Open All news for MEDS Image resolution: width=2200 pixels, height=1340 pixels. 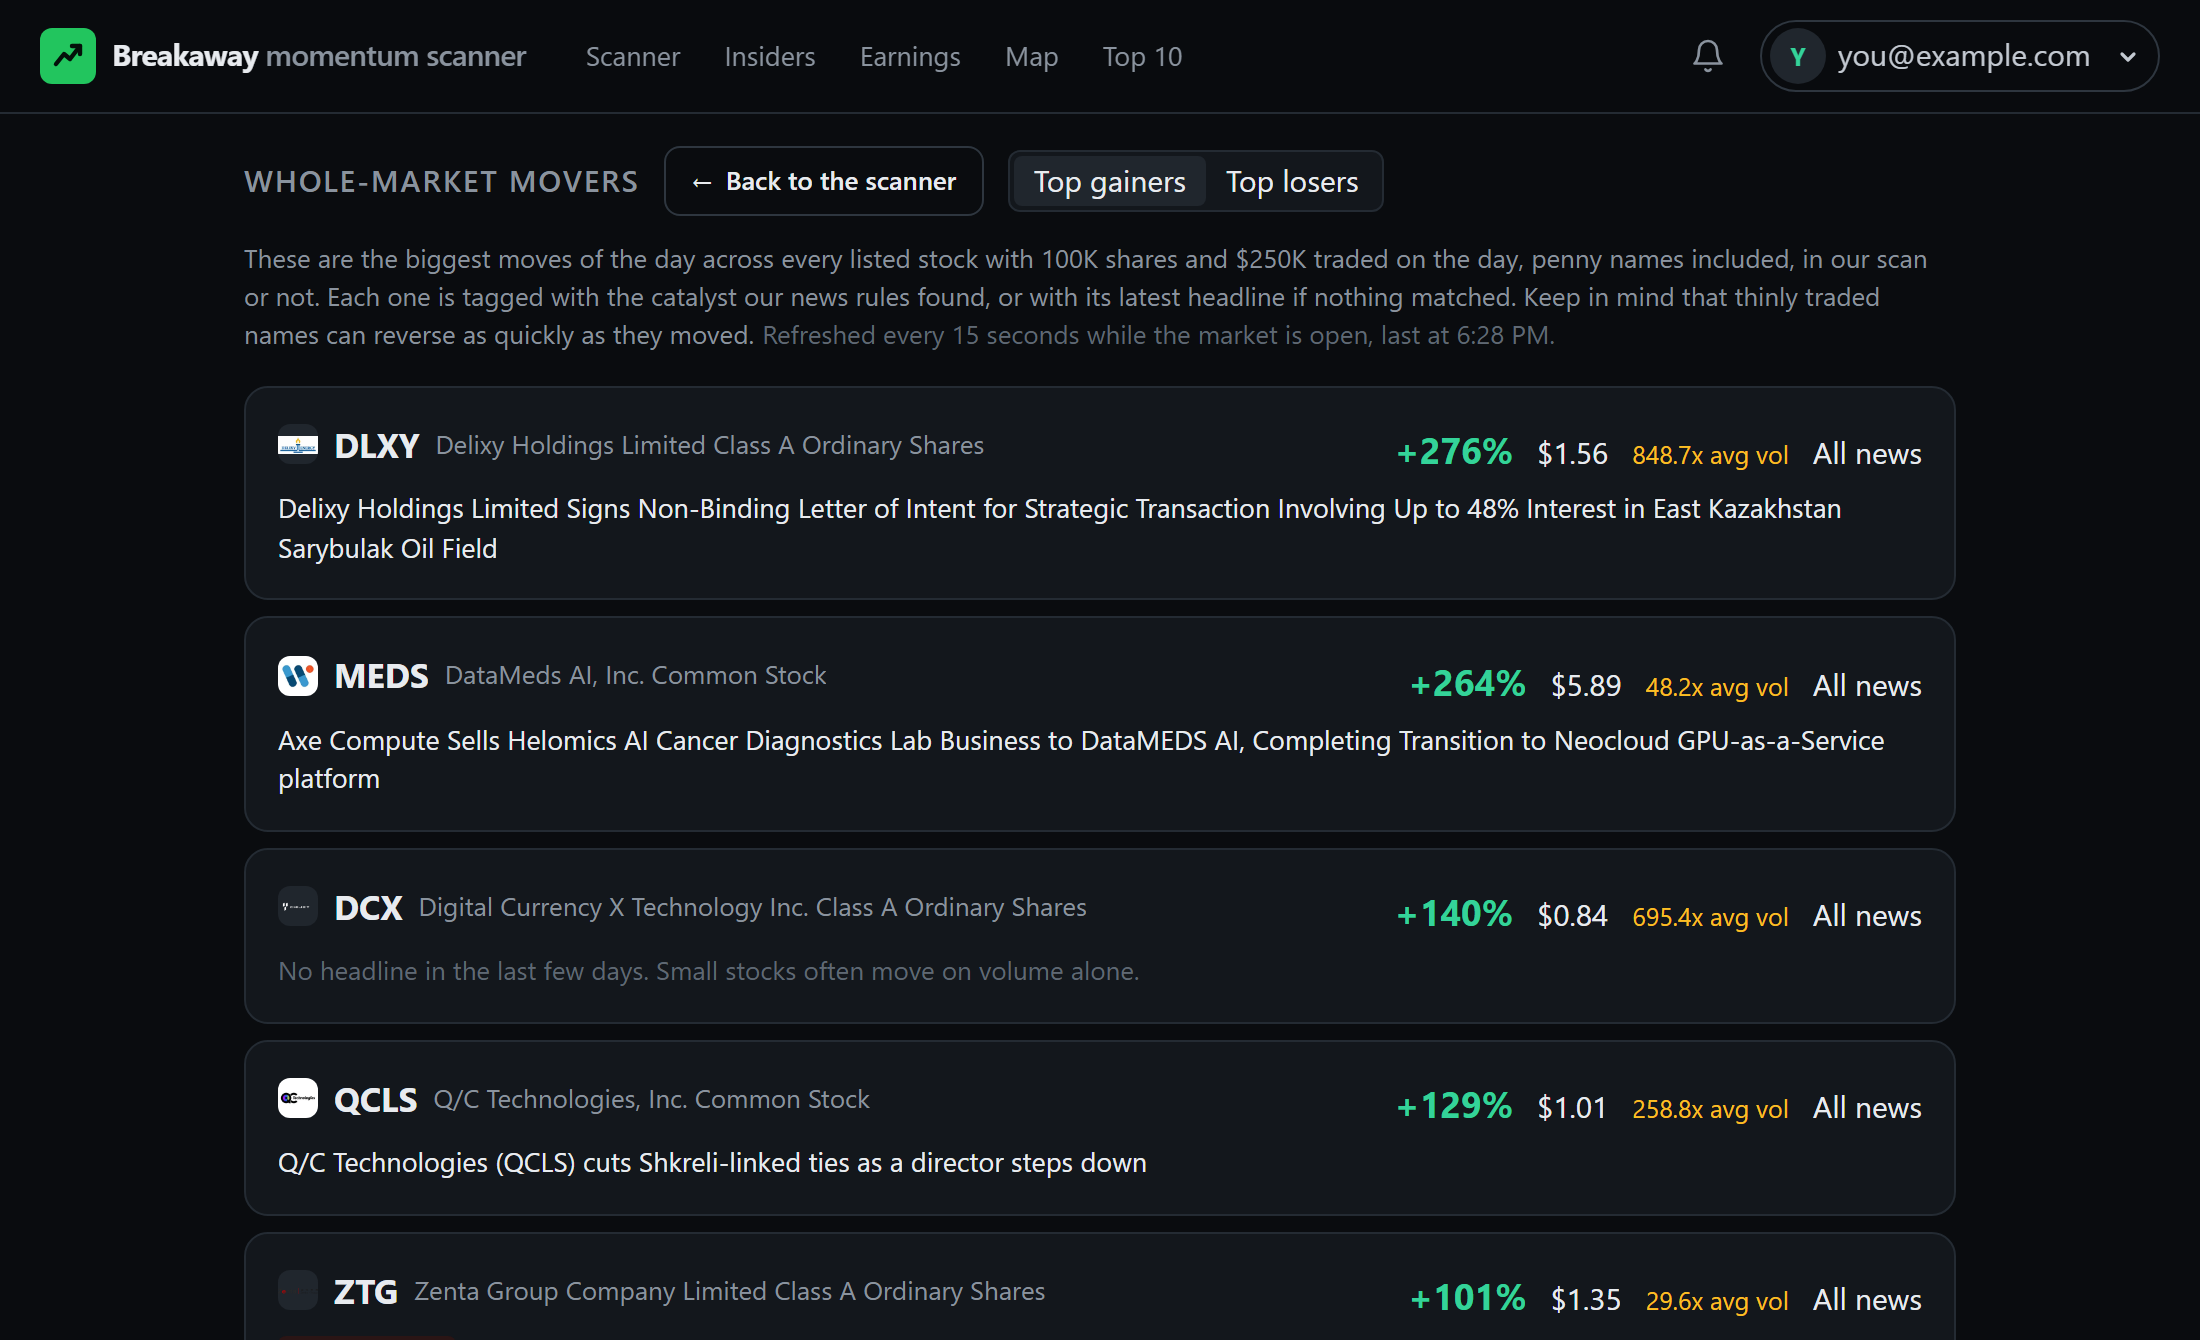(x=1867, y=686)
